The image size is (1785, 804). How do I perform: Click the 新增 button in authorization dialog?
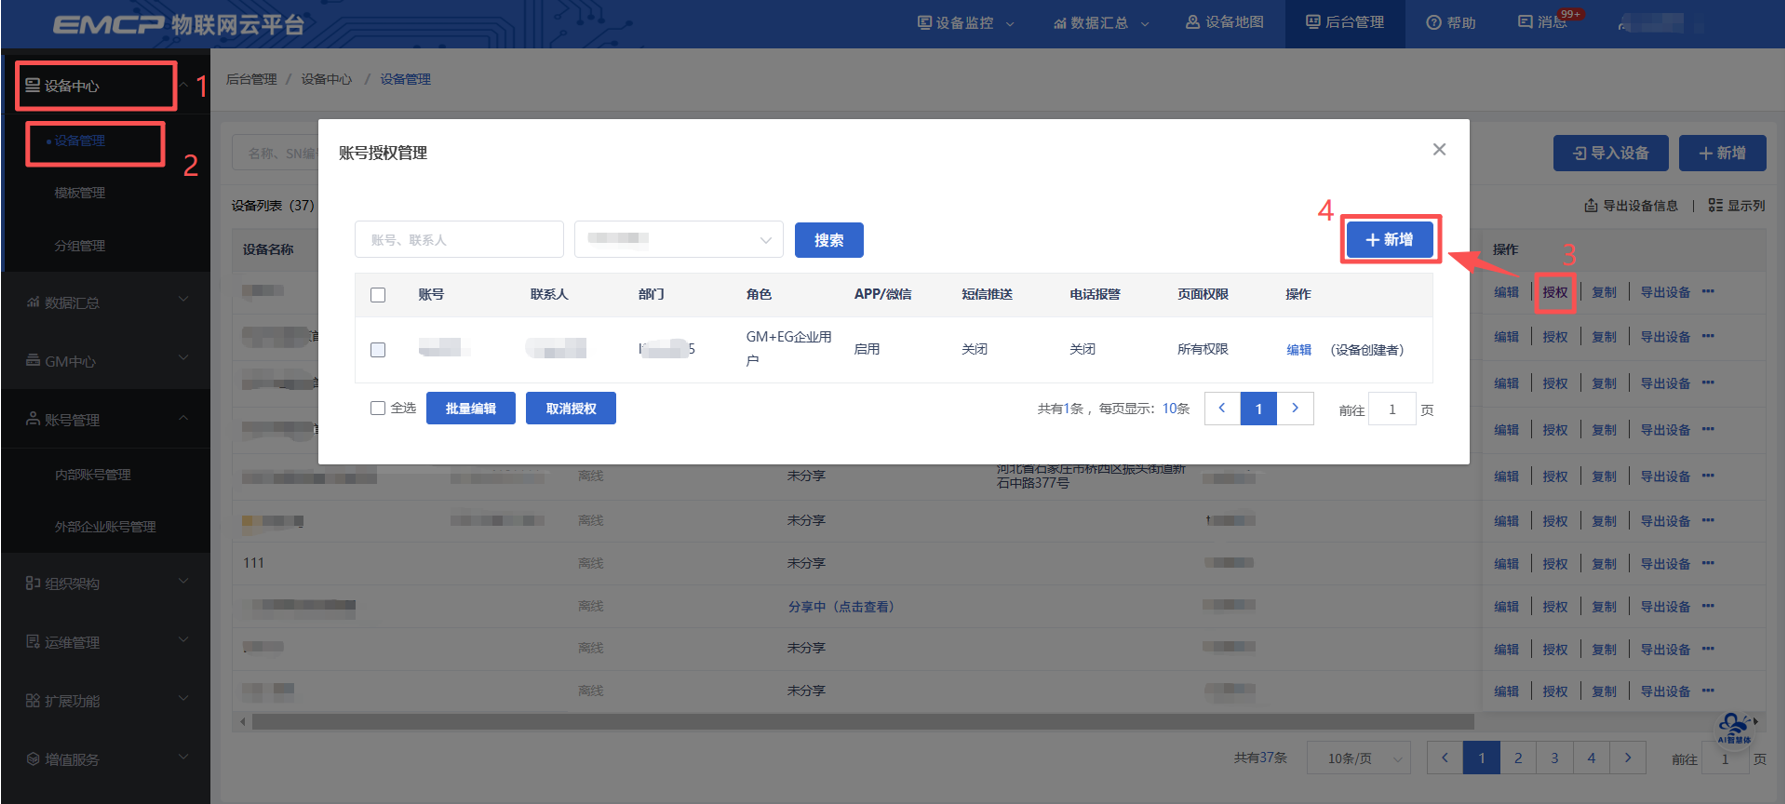tap(1389, 240)
